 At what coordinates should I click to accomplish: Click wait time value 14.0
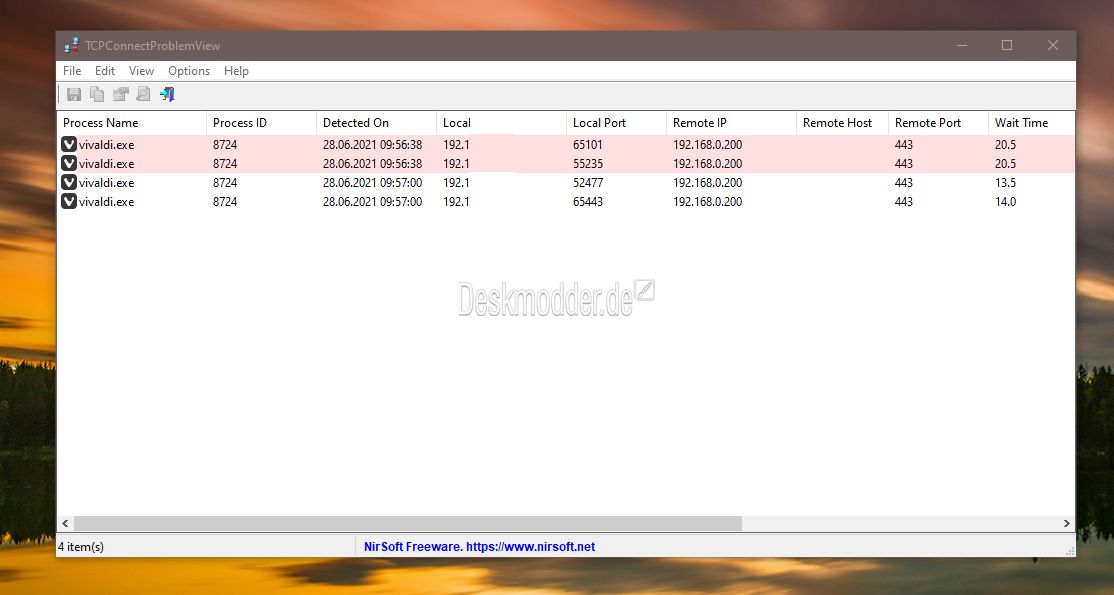(1005, 202)
